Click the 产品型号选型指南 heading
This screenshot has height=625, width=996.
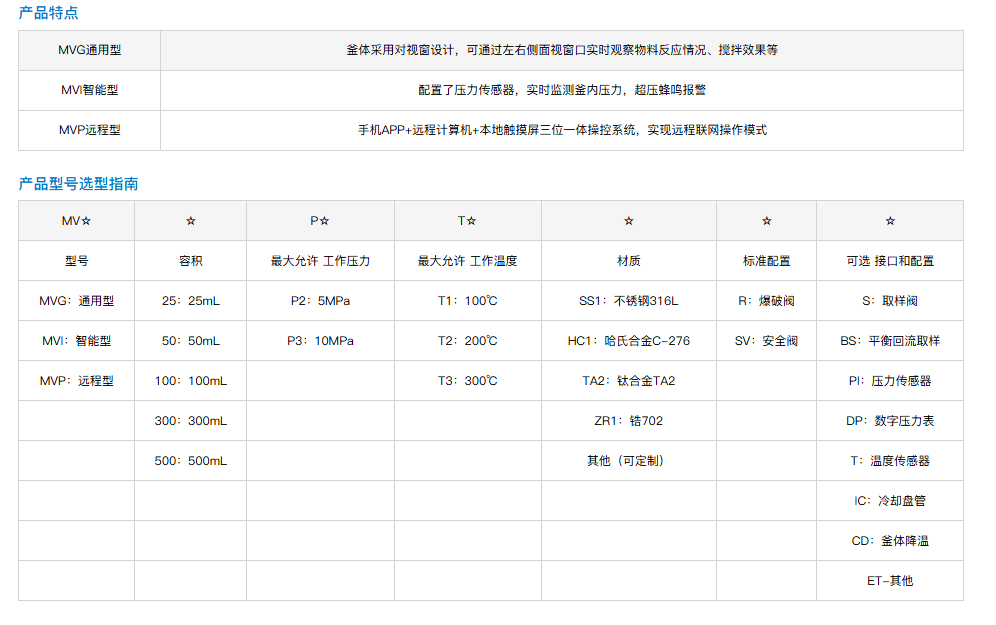[78, 184]
